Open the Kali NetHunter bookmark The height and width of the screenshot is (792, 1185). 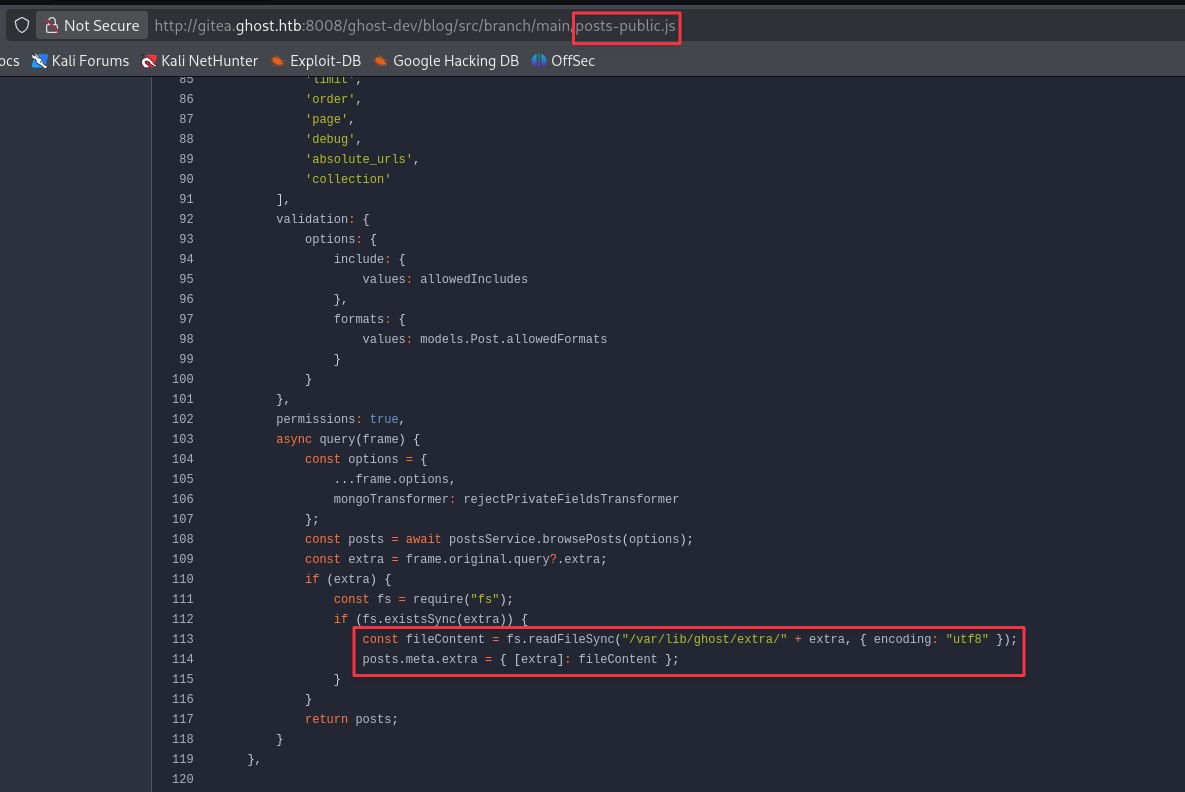coord(200,61)
